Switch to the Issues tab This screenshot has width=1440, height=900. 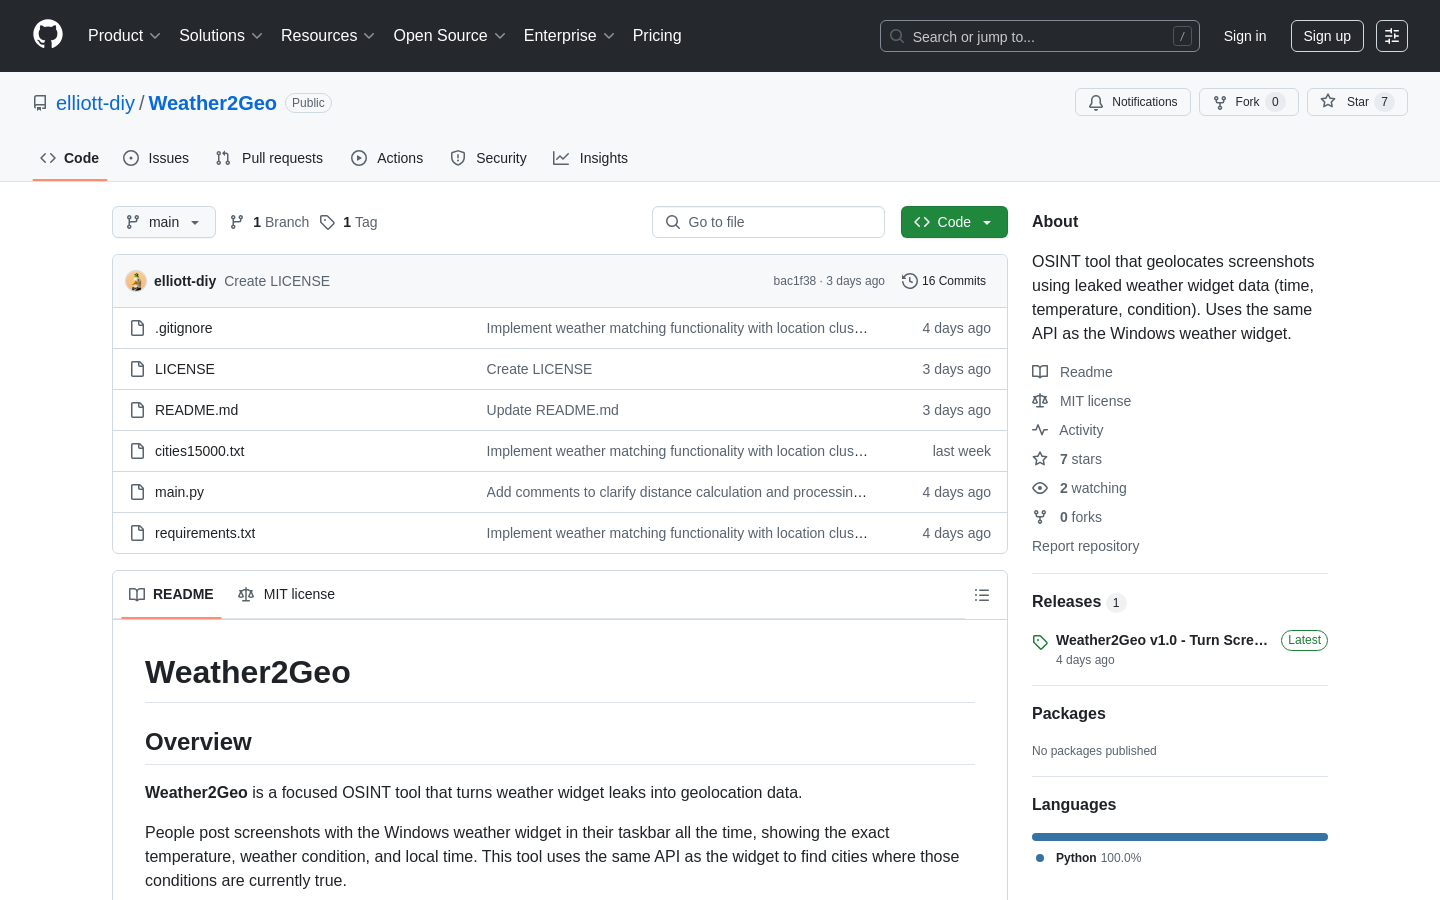(x=156, y=158)
